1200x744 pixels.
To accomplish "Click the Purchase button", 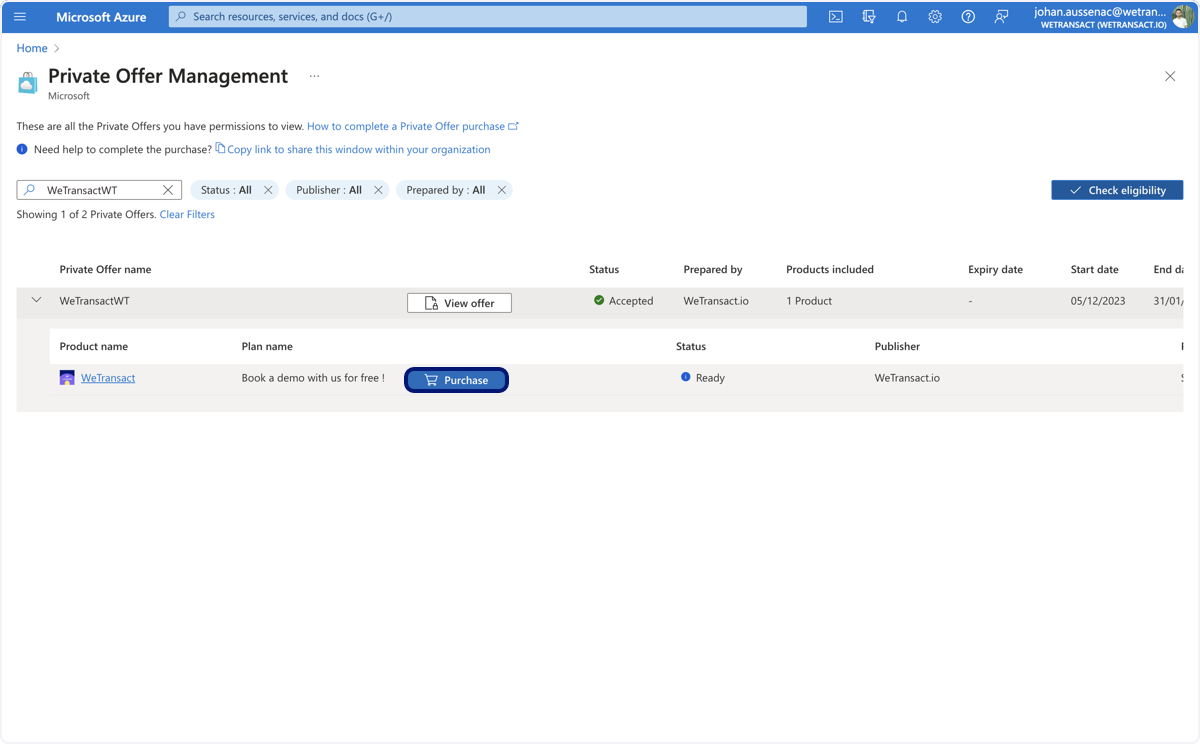I will [x=457, y=380].
